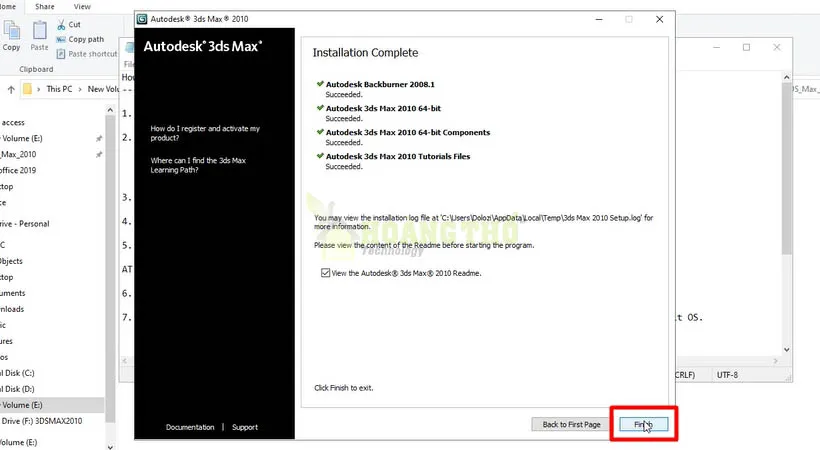Click This PC in the address breadcrumb

[x=59, y=89]
